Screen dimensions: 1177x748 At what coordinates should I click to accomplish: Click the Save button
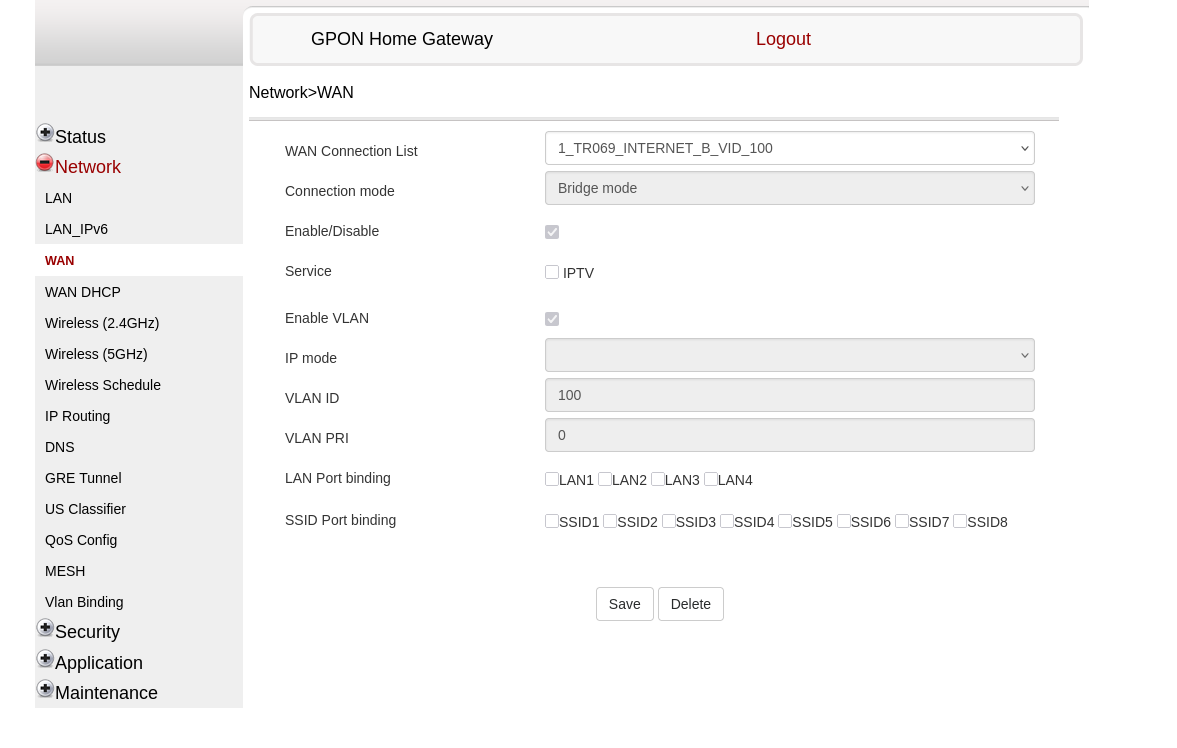coord(624,604)
